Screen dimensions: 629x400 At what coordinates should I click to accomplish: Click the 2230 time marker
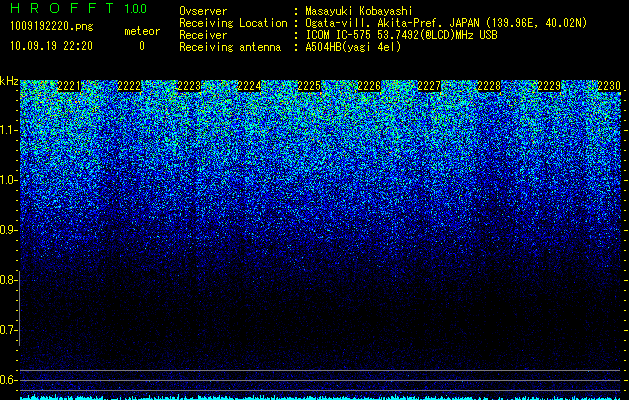609,86
